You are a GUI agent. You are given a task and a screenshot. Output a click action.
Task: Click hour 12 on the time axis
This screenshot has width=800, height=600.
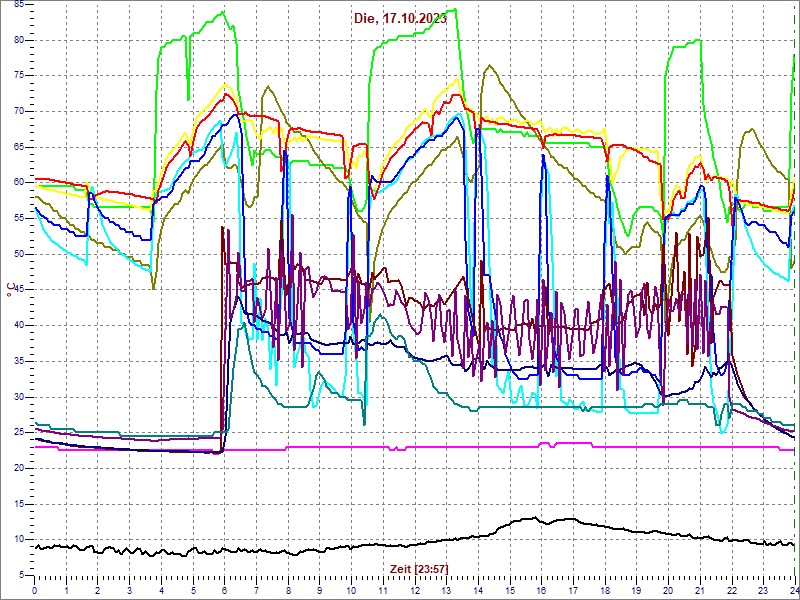coord(414,590)
